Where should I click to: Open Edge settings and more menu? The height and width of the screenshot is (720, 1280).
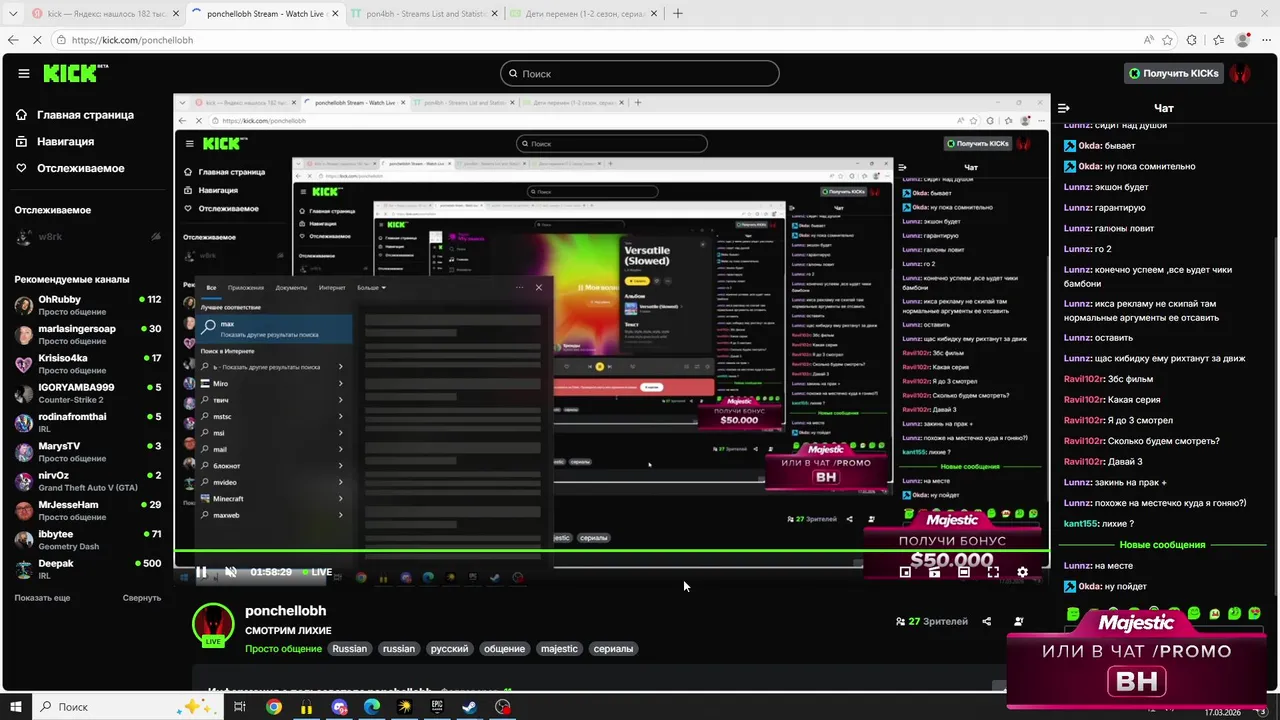tap(1266, 40)
